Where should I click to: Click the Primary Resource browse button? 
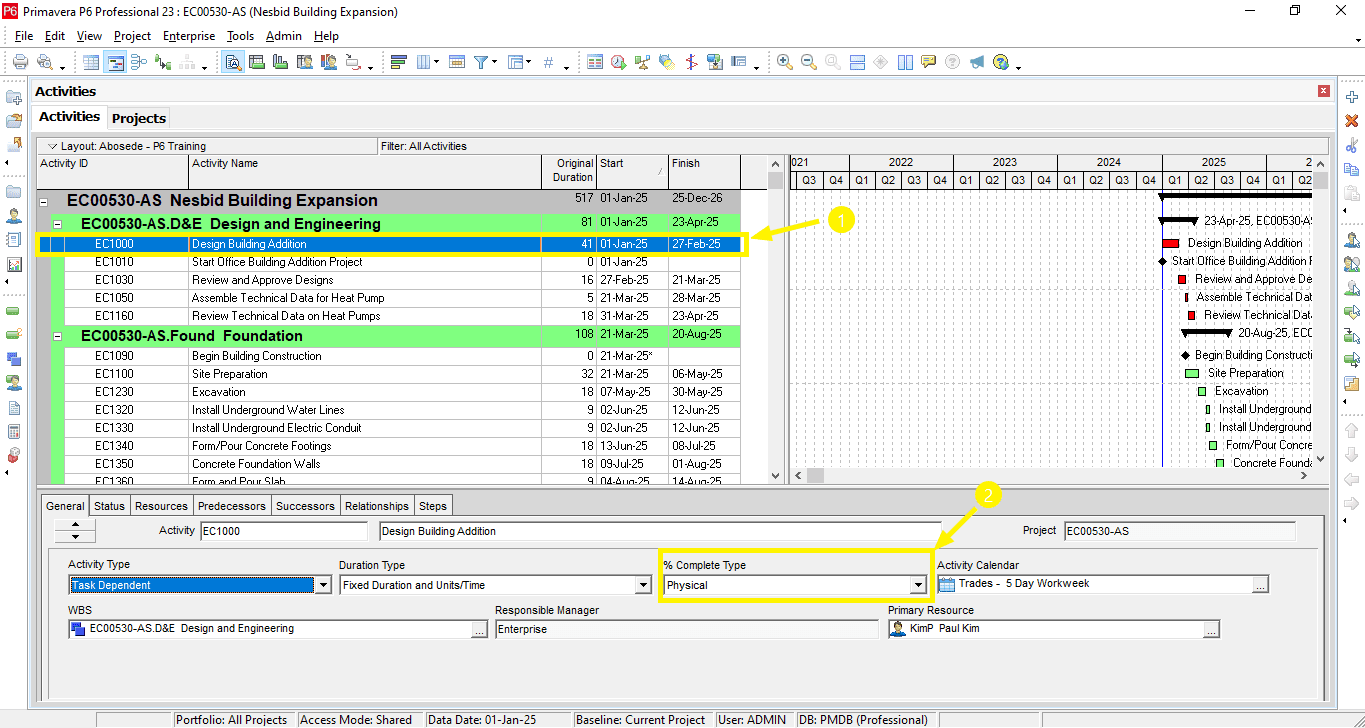1211,630
